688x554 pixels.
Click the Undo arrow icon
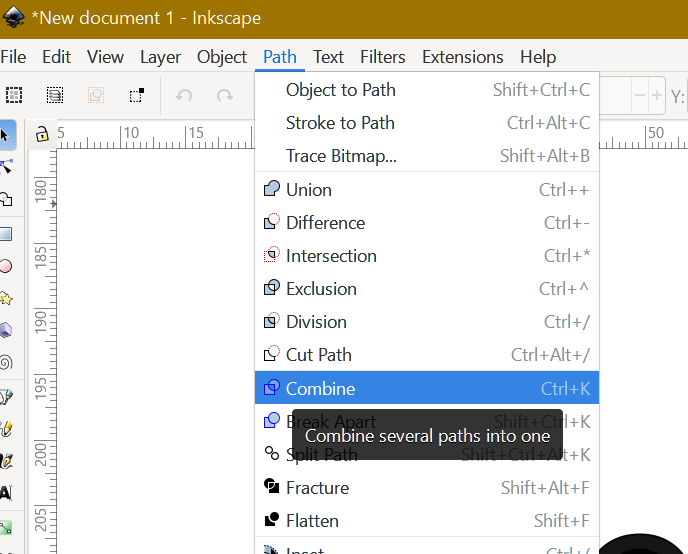(184, 96)
